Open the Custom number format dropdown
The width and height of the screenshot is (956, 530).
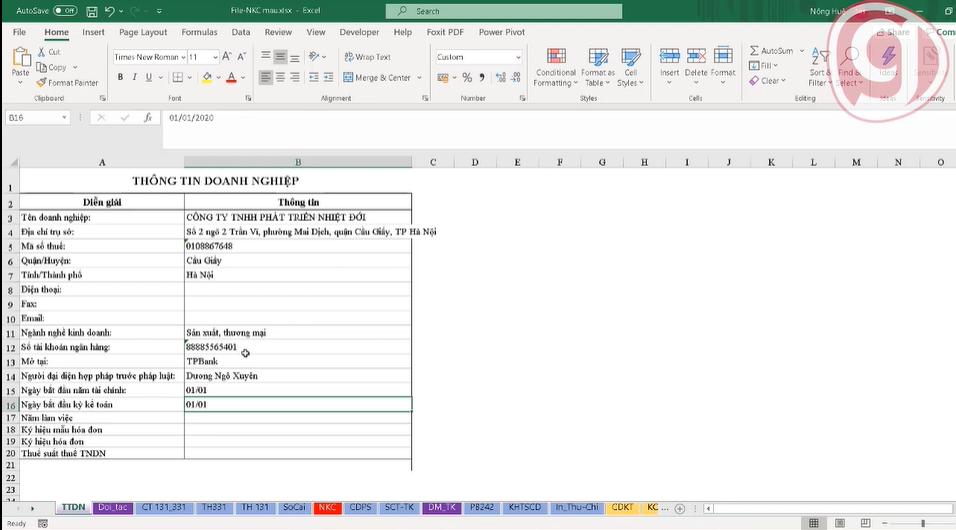tap(517, 57)
